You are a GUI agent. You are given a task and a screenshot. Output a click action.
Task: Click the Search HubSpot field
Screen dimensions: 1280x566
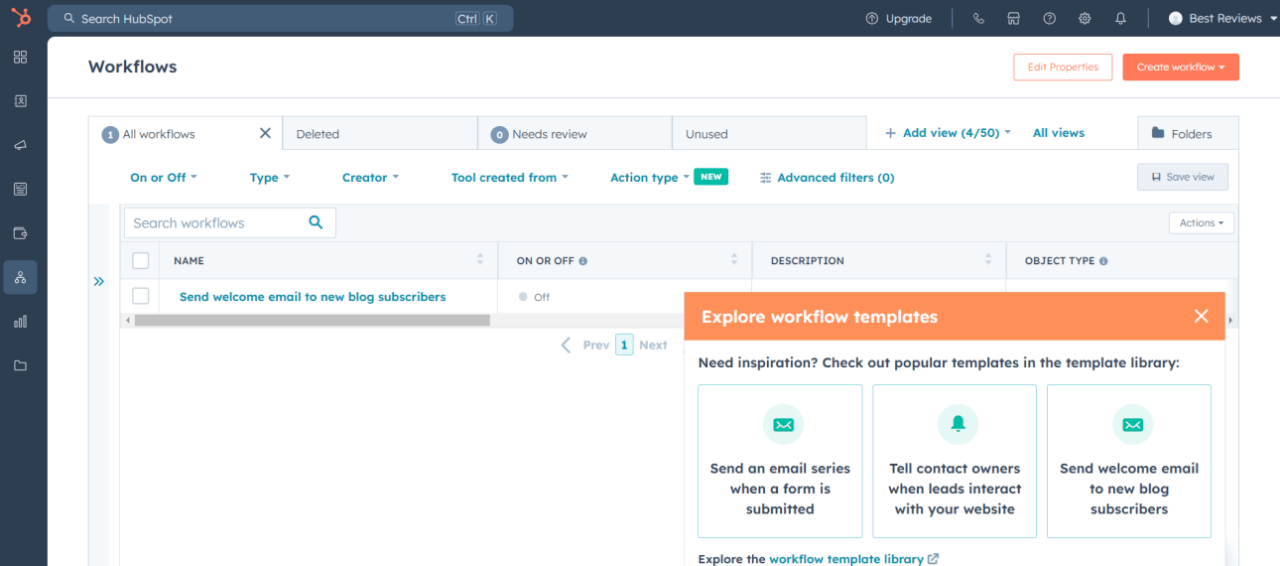tap(280, 18)
